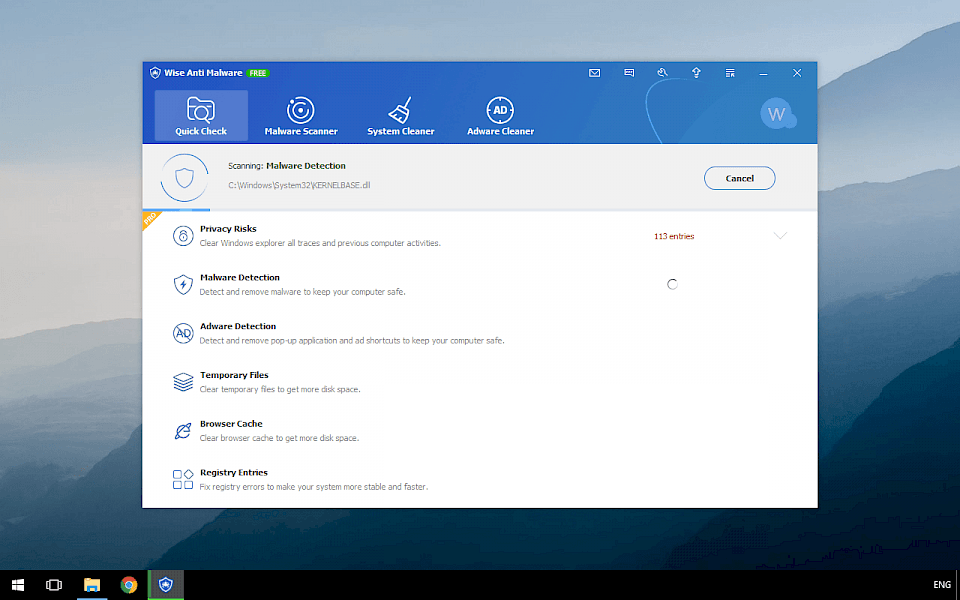960x600 pixels.
Task: Click the Privacy Risks lock icon
Action: [x=183, y=236]
